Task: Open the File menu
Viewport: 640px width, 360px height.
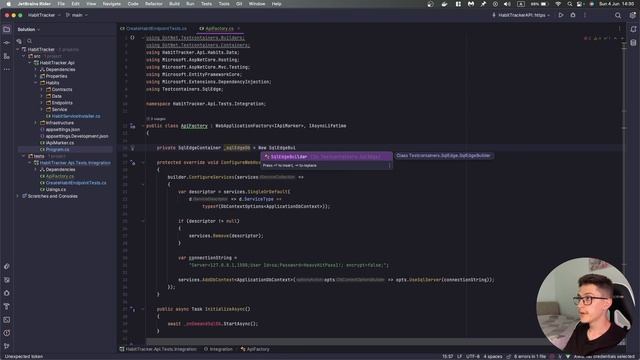Action: 61,4
